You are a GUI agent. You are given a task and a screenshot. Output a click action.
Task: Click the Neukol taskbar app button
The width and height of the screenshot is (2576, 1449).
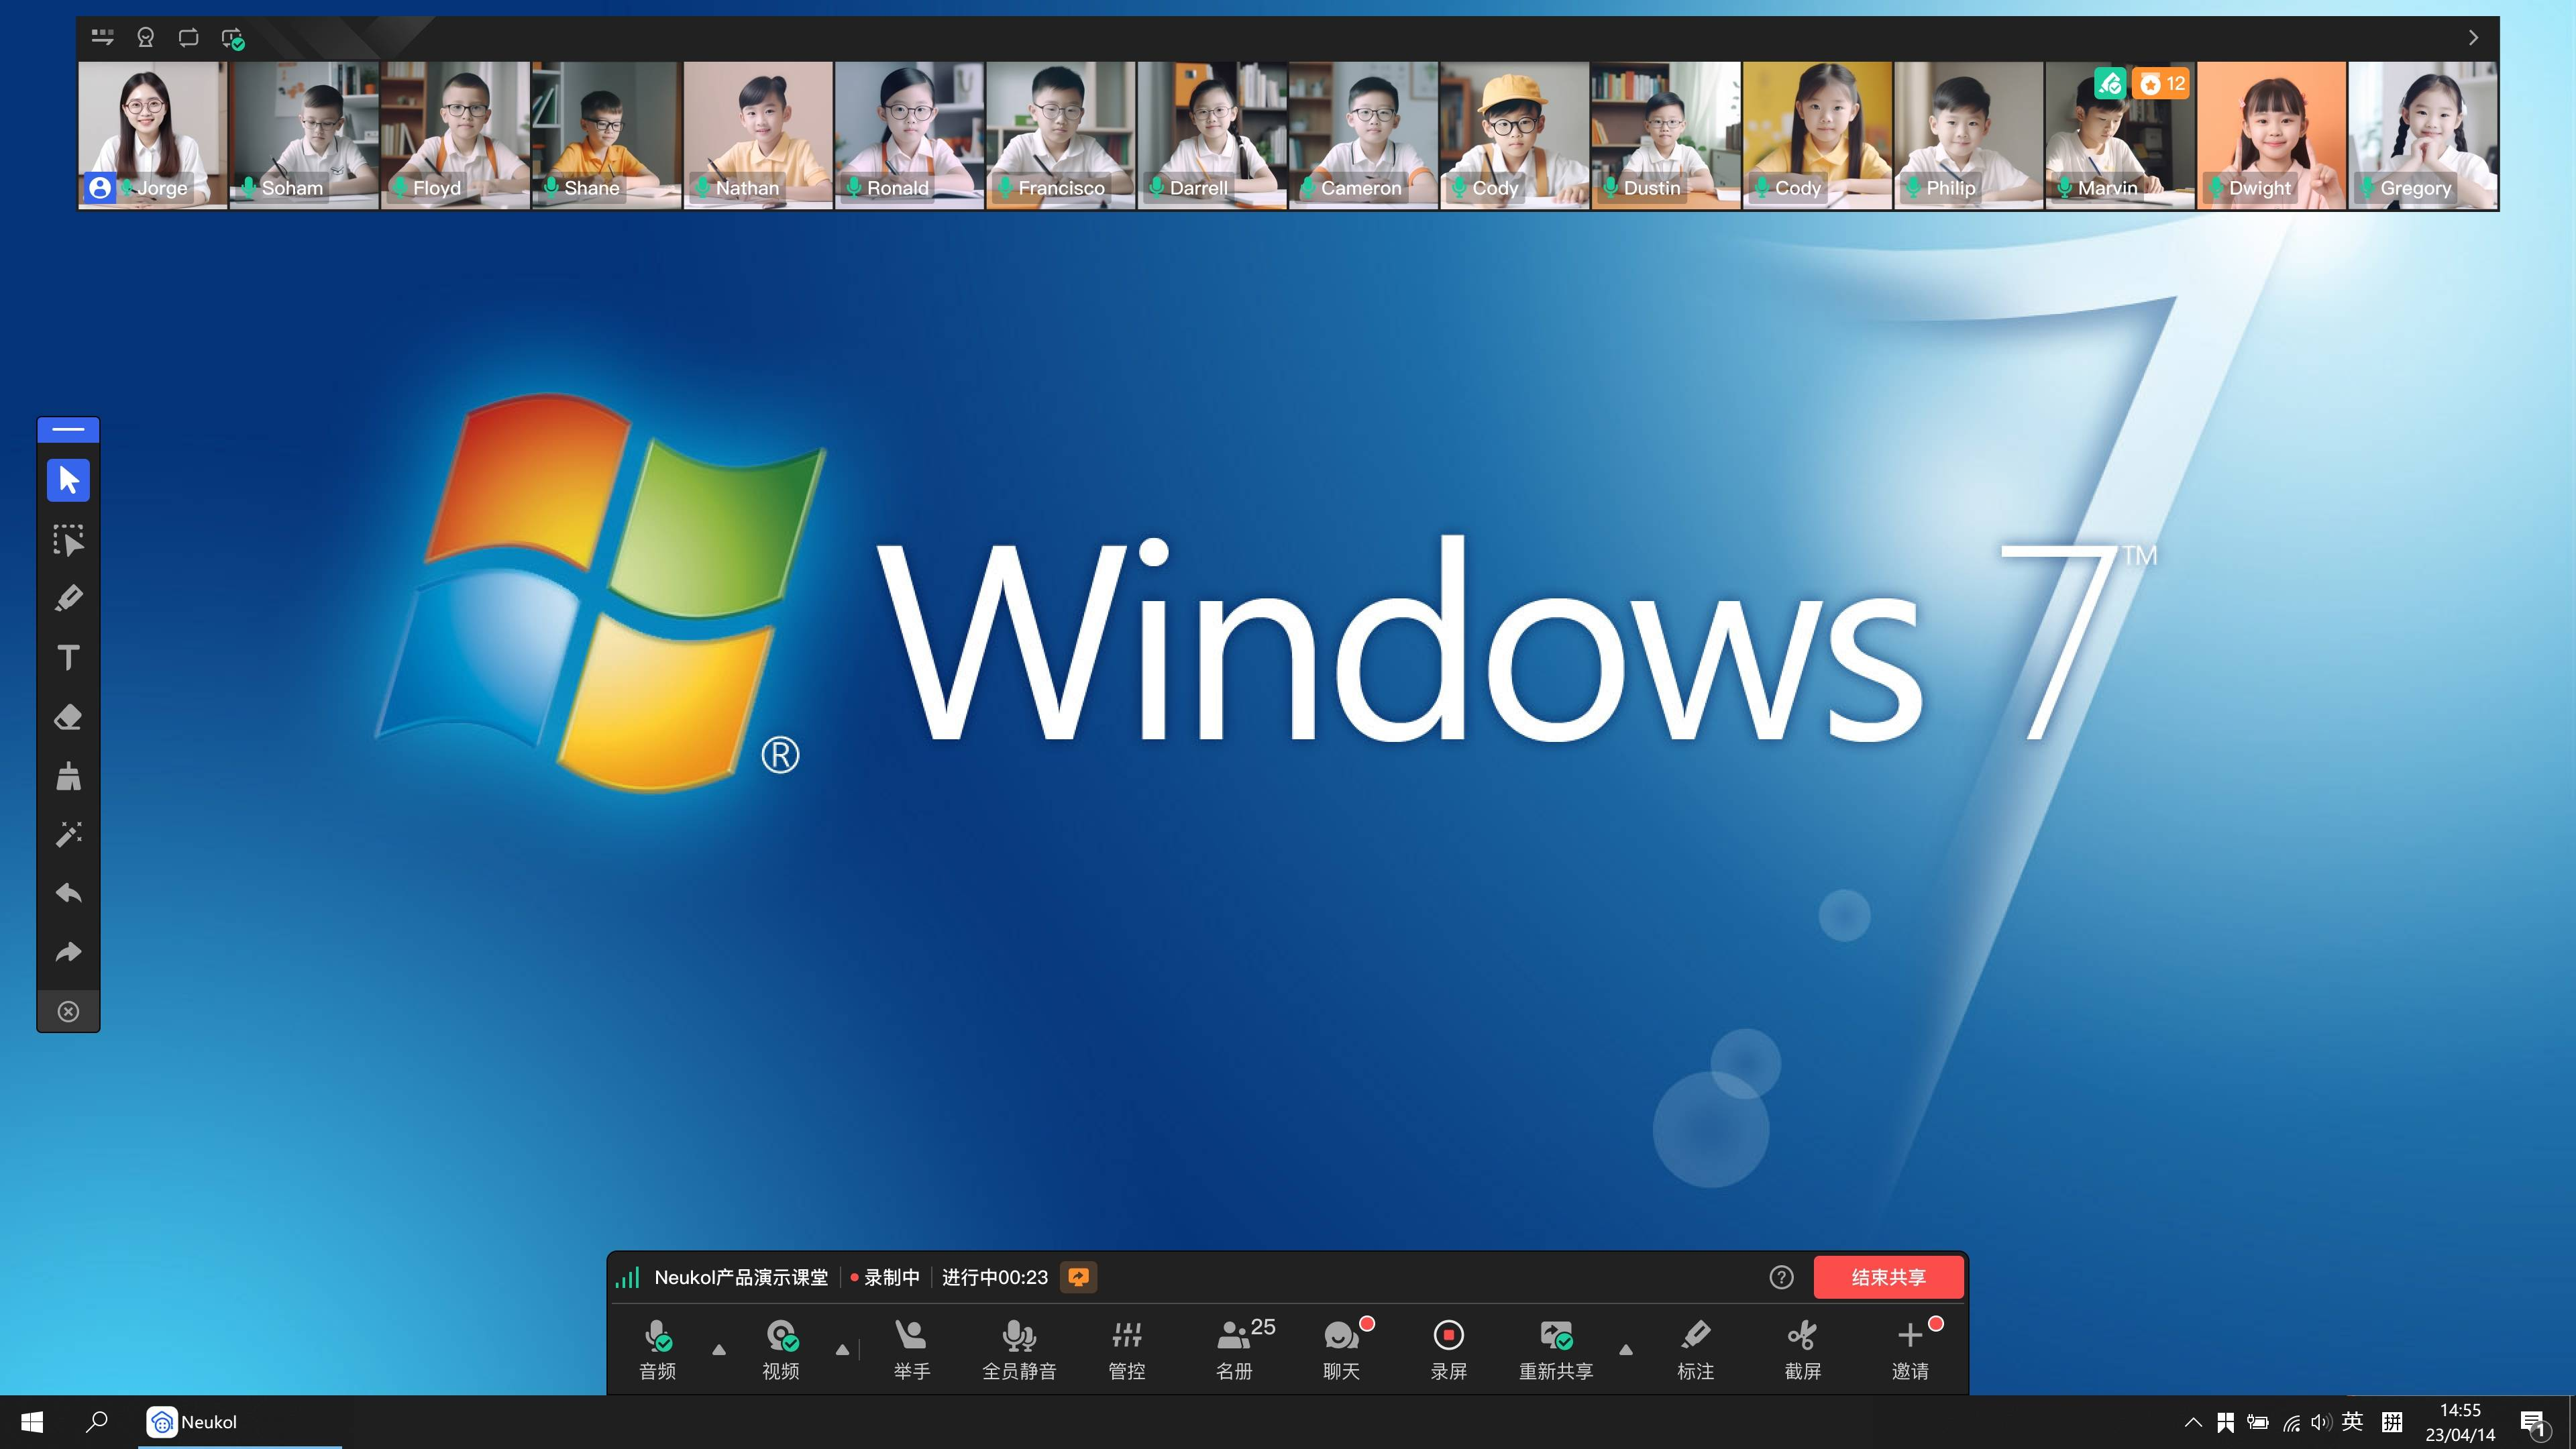pos(240,1421)
